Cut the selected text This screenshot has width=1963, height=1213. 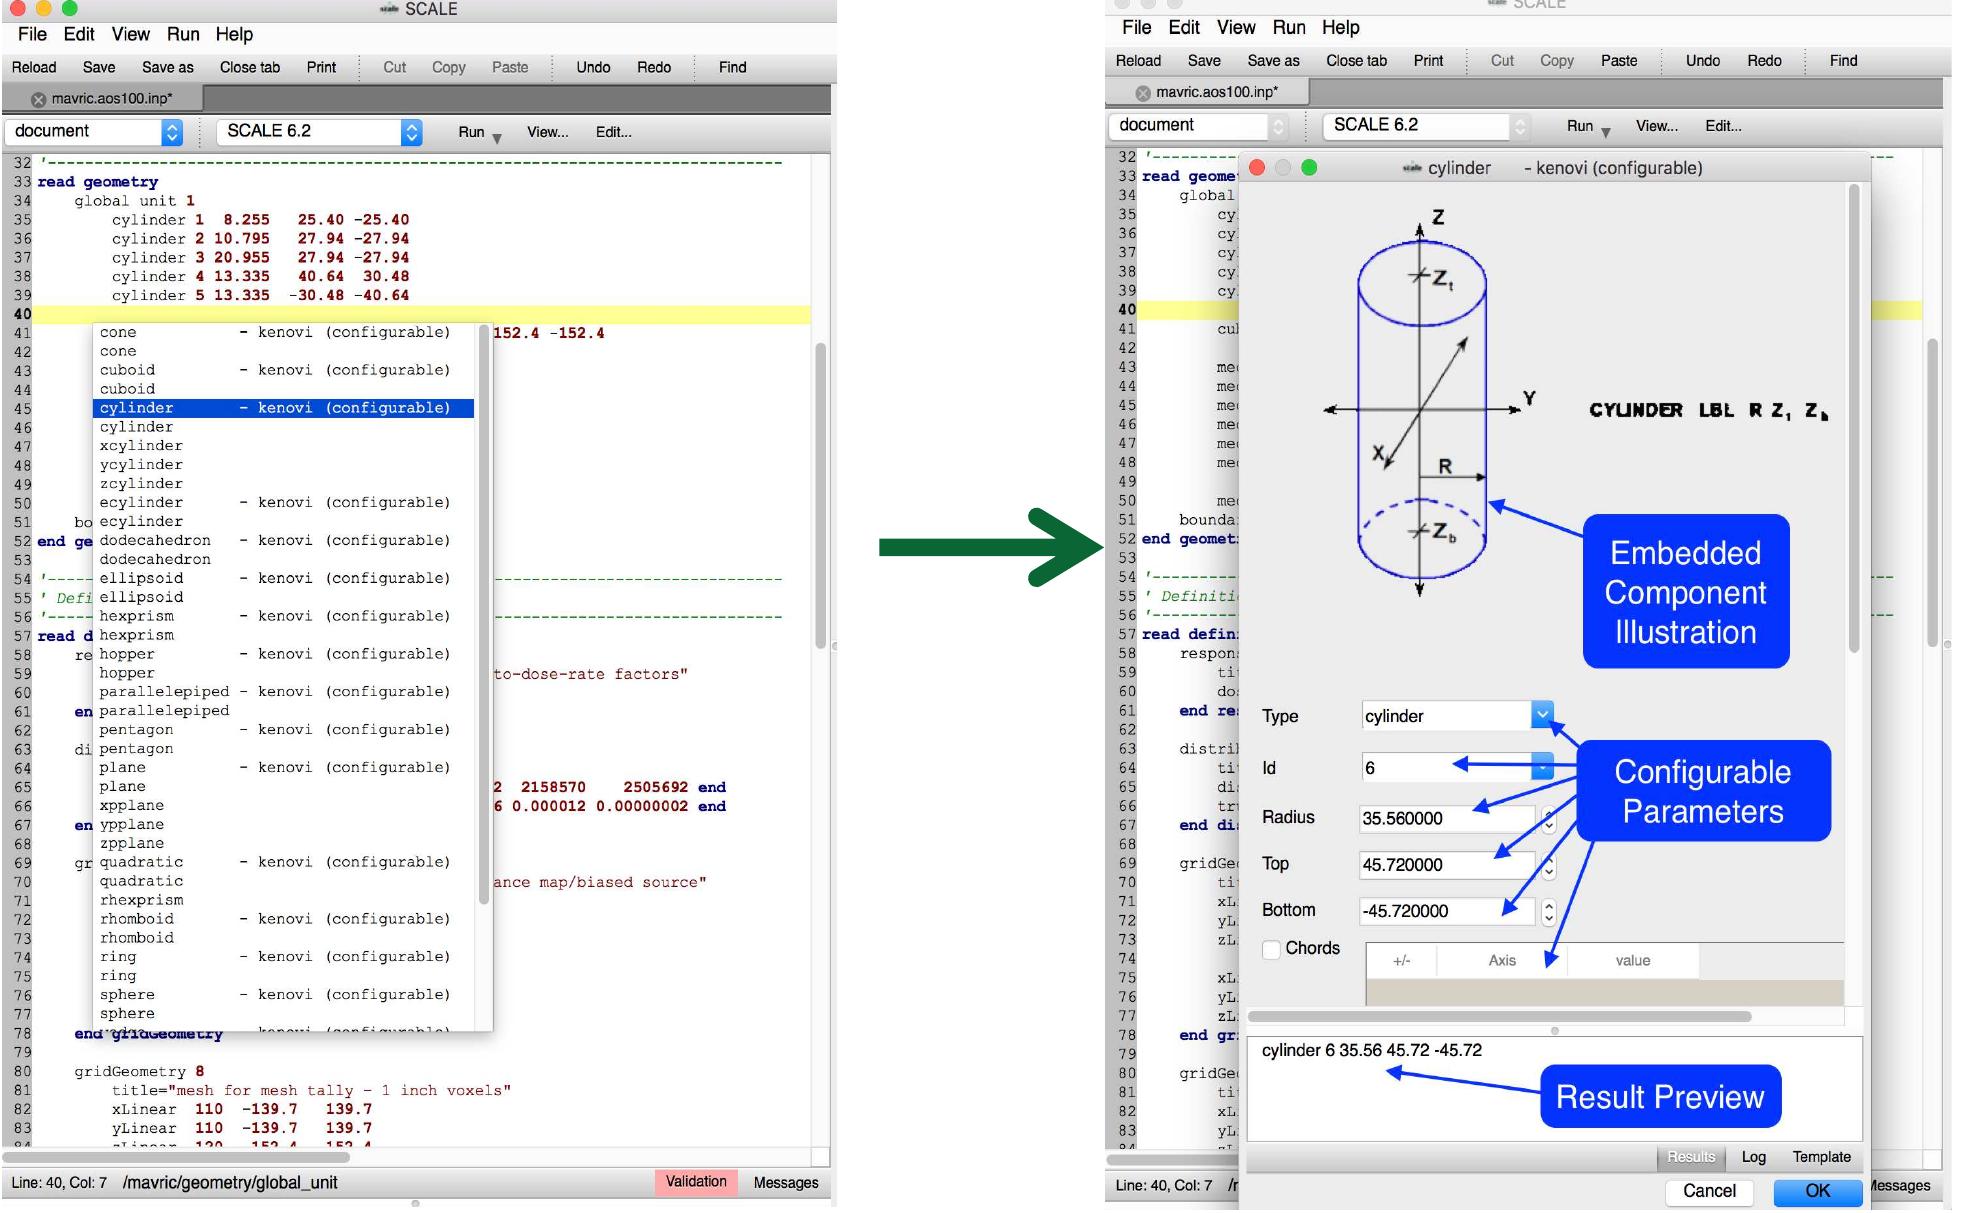tap(394, 67)
